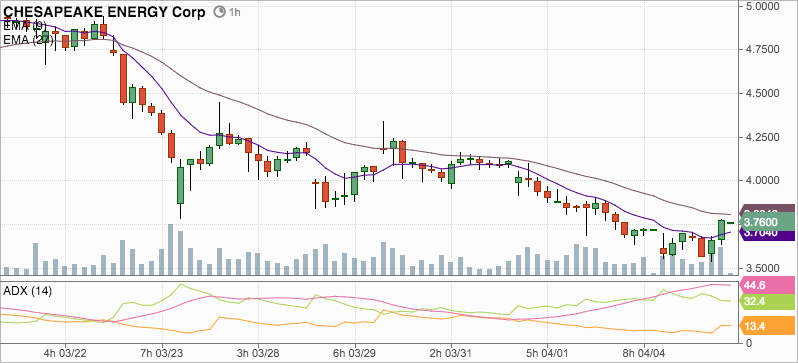Click the 6h 03/29 time axis label

355,353
